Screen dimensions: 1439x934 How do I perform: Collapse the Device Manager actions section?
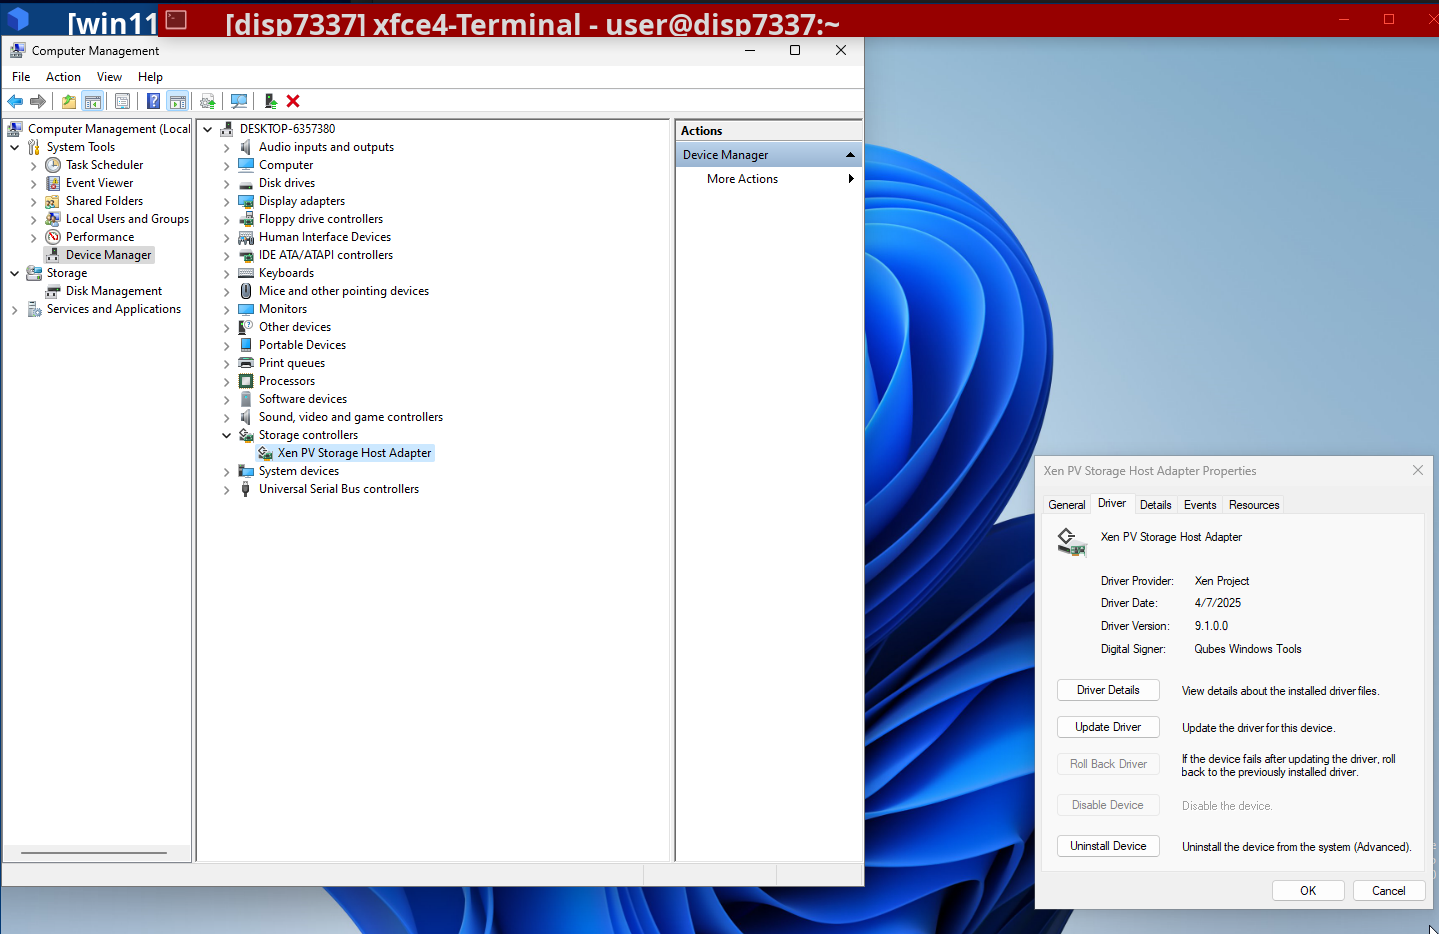click(850, 155)
